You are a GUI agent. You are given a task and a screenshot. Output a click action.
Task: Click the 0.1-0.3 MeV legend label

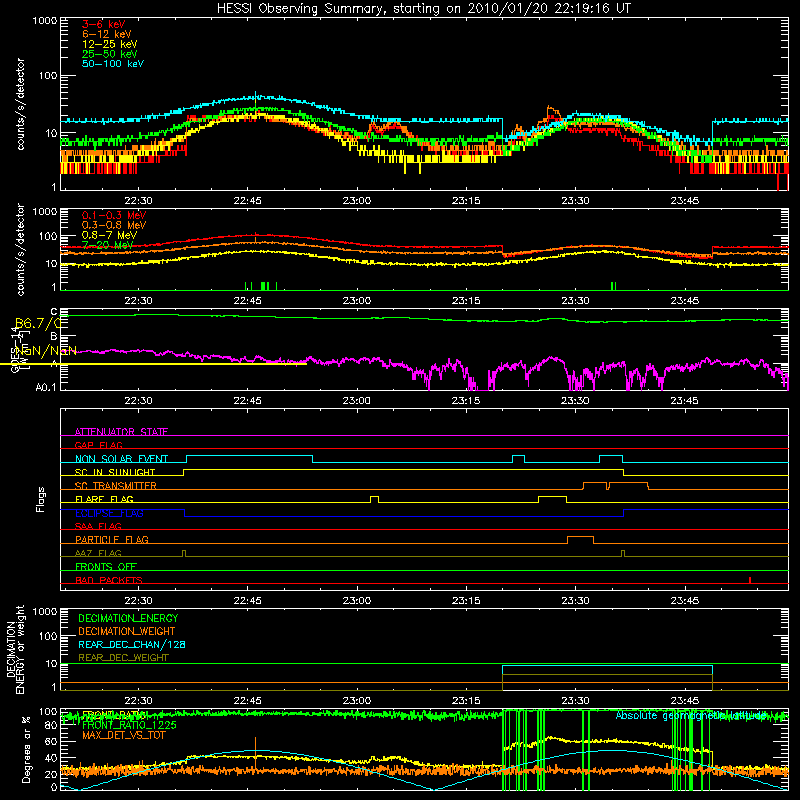coord(114,215)
